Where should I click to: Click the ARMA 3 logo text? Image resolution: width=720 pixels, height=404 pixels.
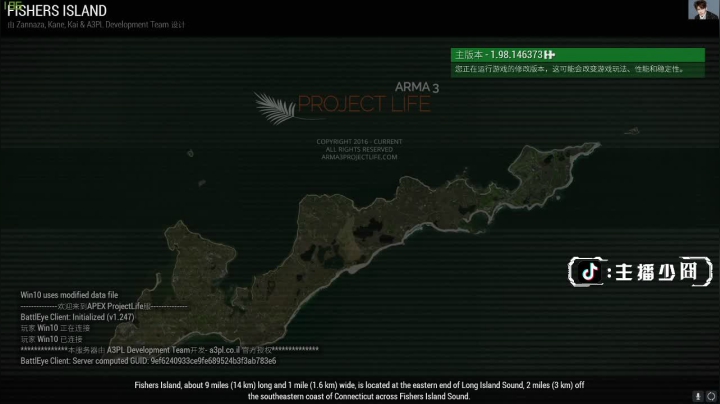(417, 87)
